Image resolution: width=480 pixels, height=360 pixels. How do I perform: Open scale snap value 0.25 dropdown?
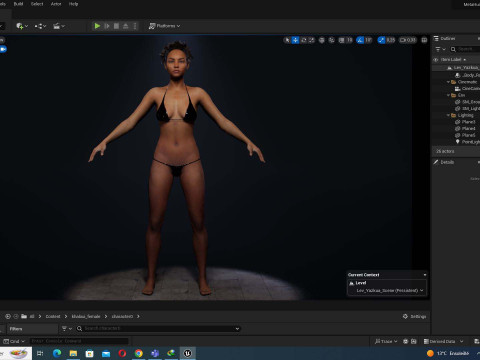point(391,40)
